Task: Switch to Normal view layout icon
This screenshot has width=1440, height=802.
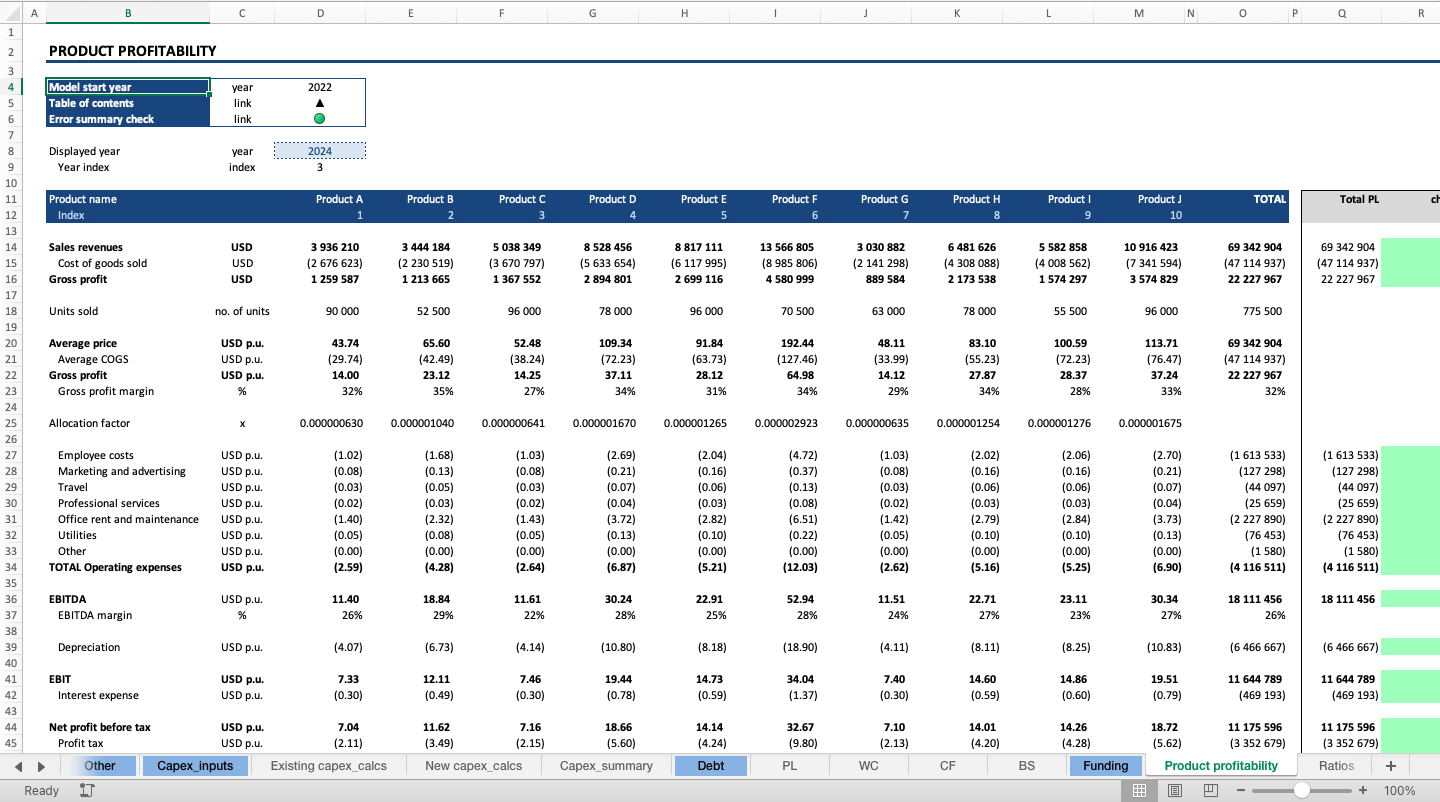Action: click(x=1139, y=790)
